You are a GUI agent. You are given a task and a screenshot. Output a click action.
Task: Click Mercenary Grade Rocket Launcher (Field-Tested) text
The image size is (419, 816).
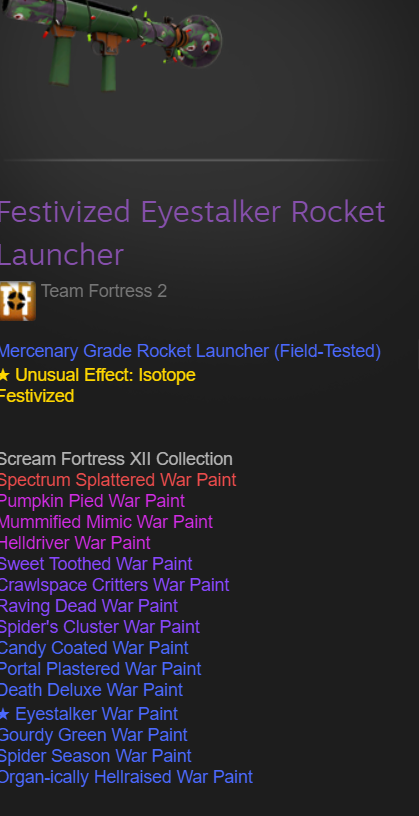pyautogui.click(x=190, y=351)
